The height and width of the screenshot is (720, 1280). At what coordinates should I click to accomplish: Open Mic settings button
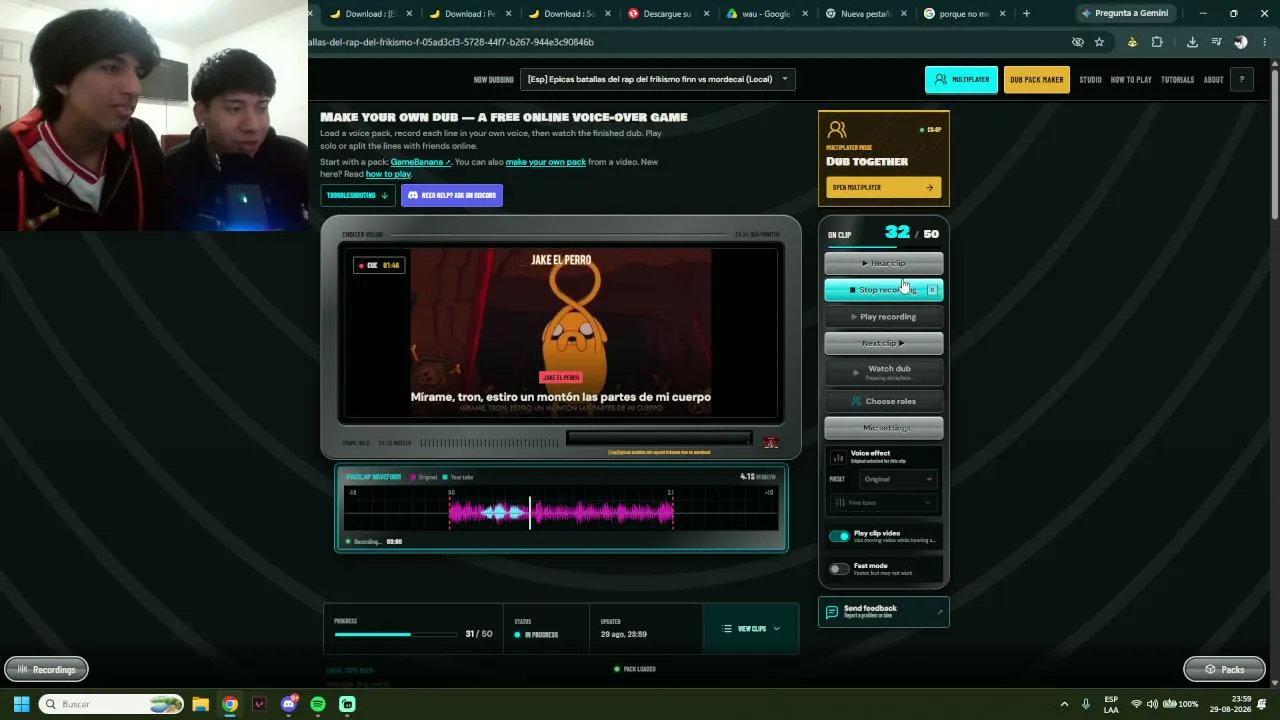883,428
